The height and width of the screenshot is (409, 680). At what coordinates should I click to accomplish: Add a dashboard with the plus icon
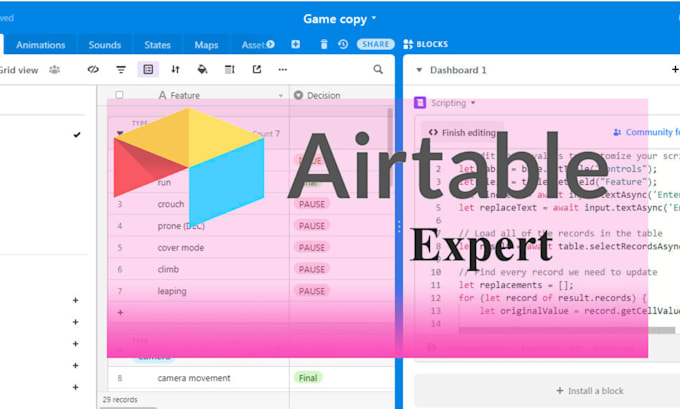(x=675, y=69)
